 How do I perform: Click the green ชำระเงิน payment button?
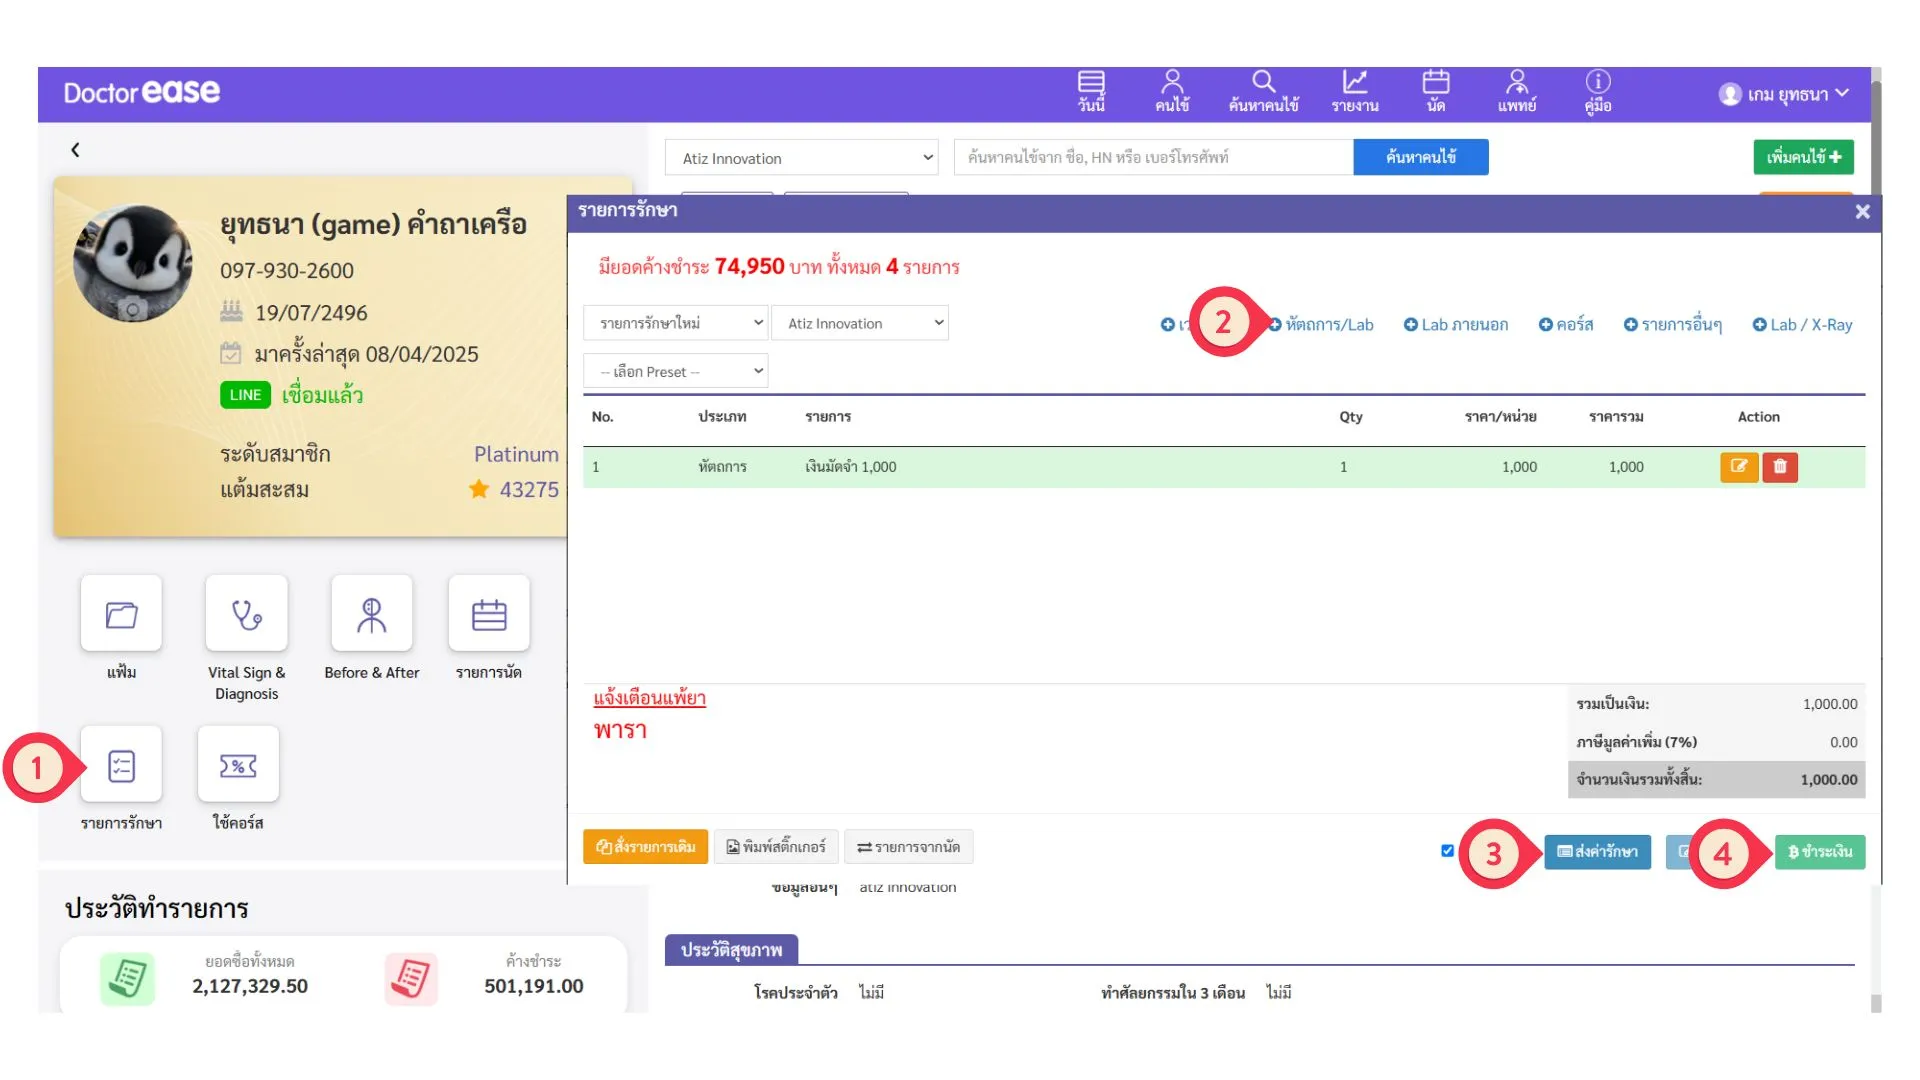(x=1819, y=852)
